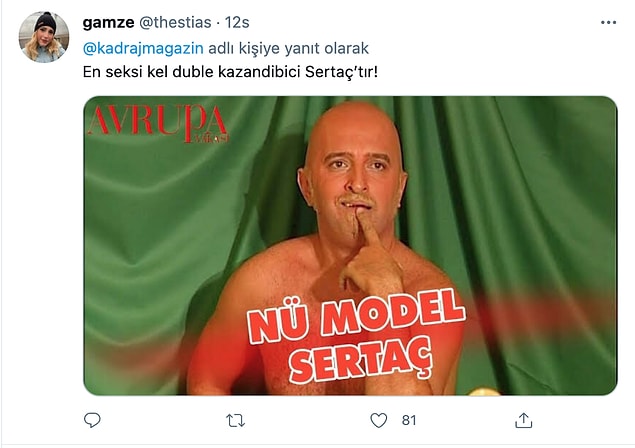Open the three-dot more options menu
This screenshot has width=635, height=448.
click(x=608, y=23)
